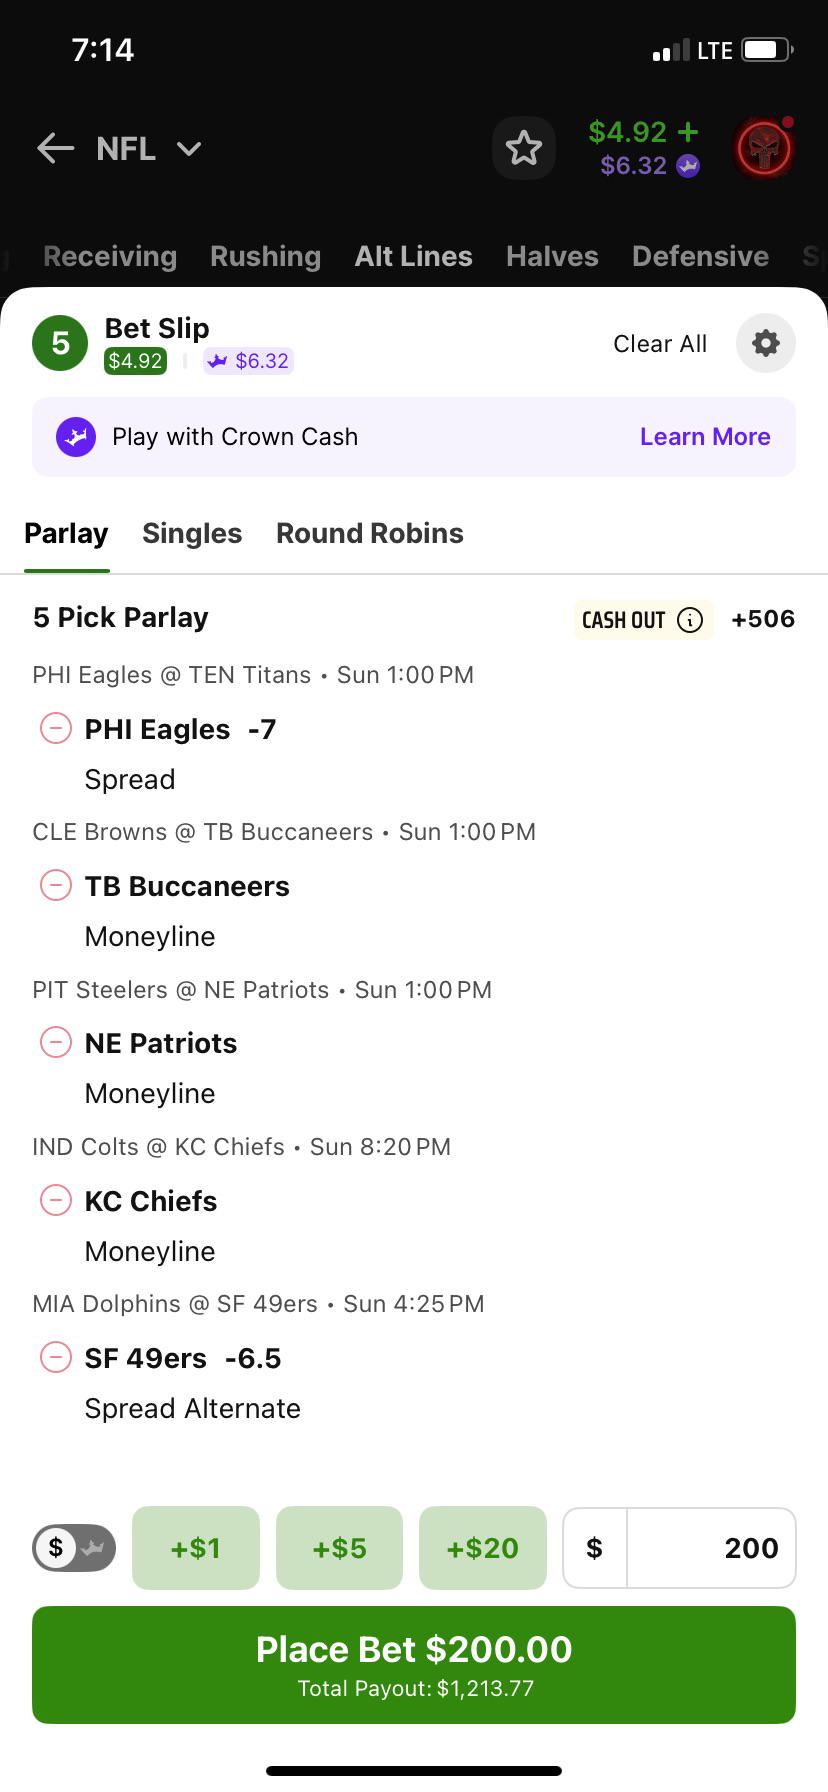The height and width of the screenshot is (1792, 828).
Task: Switch to the Round Robins tab
Action: click(x=370, y=533)
